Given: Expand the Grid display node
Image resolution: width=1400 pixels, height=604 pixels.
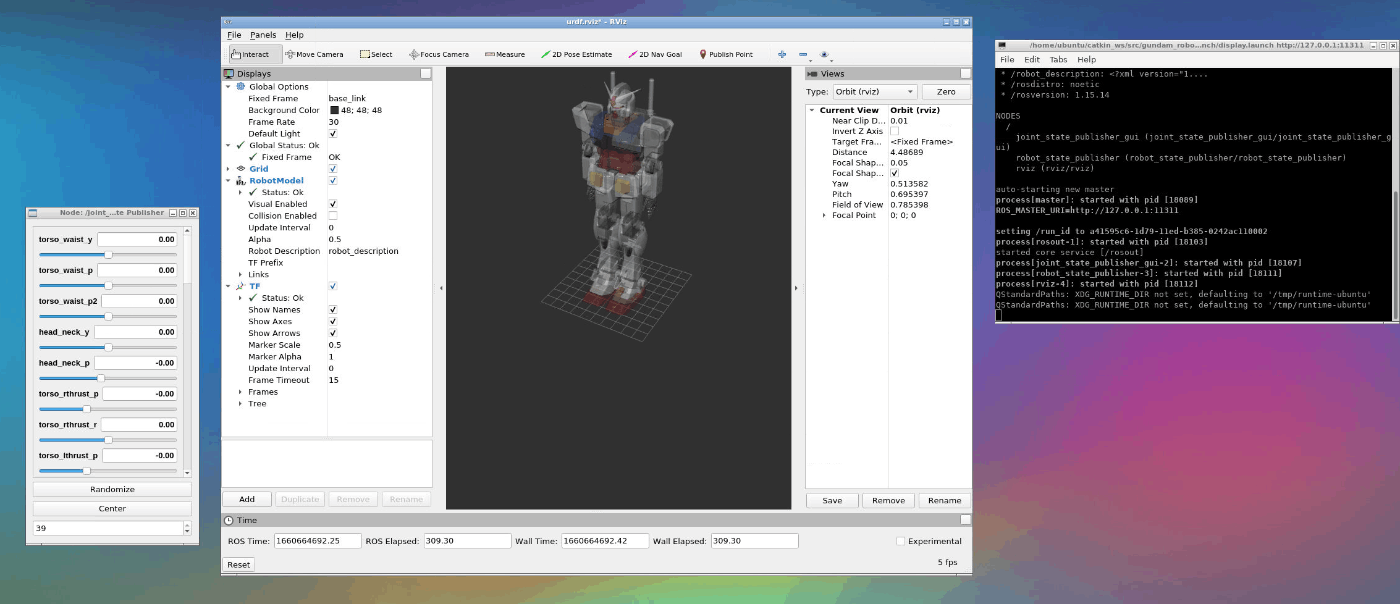Looking at the screenshot, I should tap(228, 169).
